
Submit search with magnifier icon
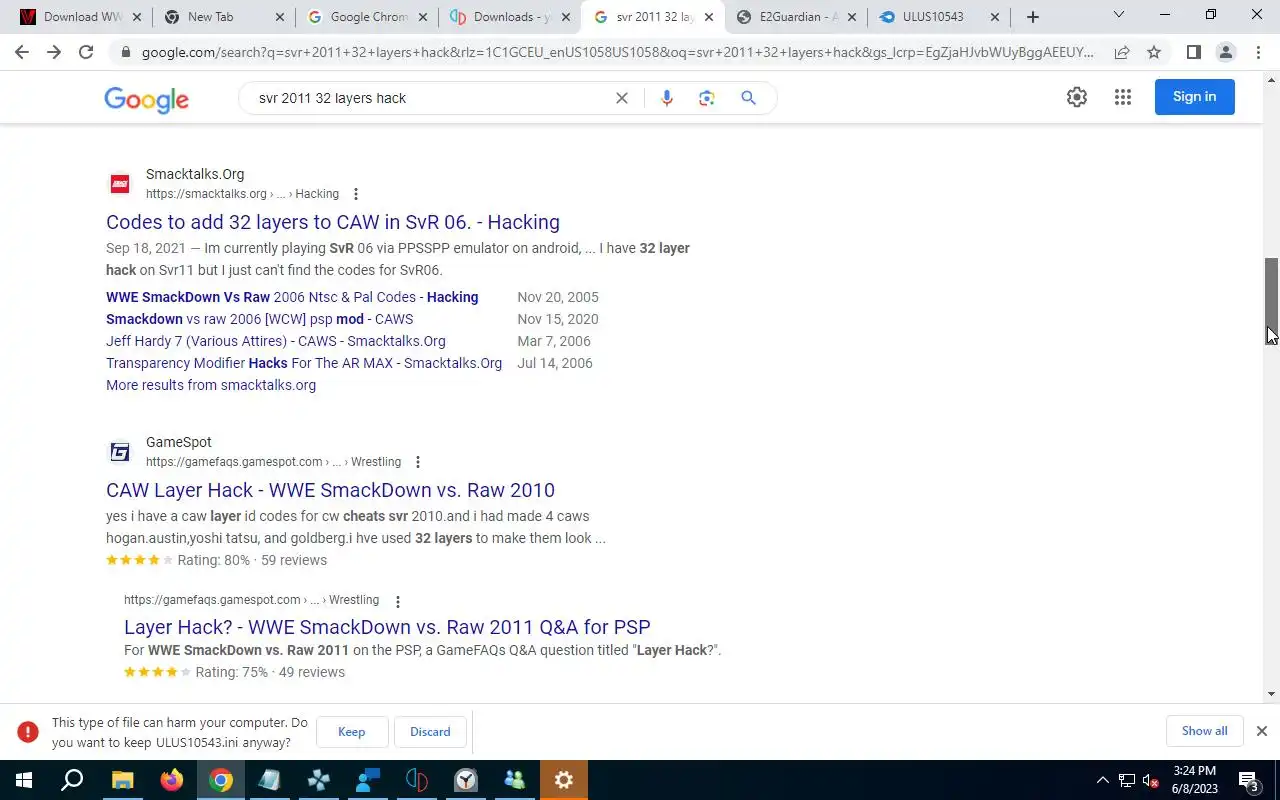(x=748, y=98)
